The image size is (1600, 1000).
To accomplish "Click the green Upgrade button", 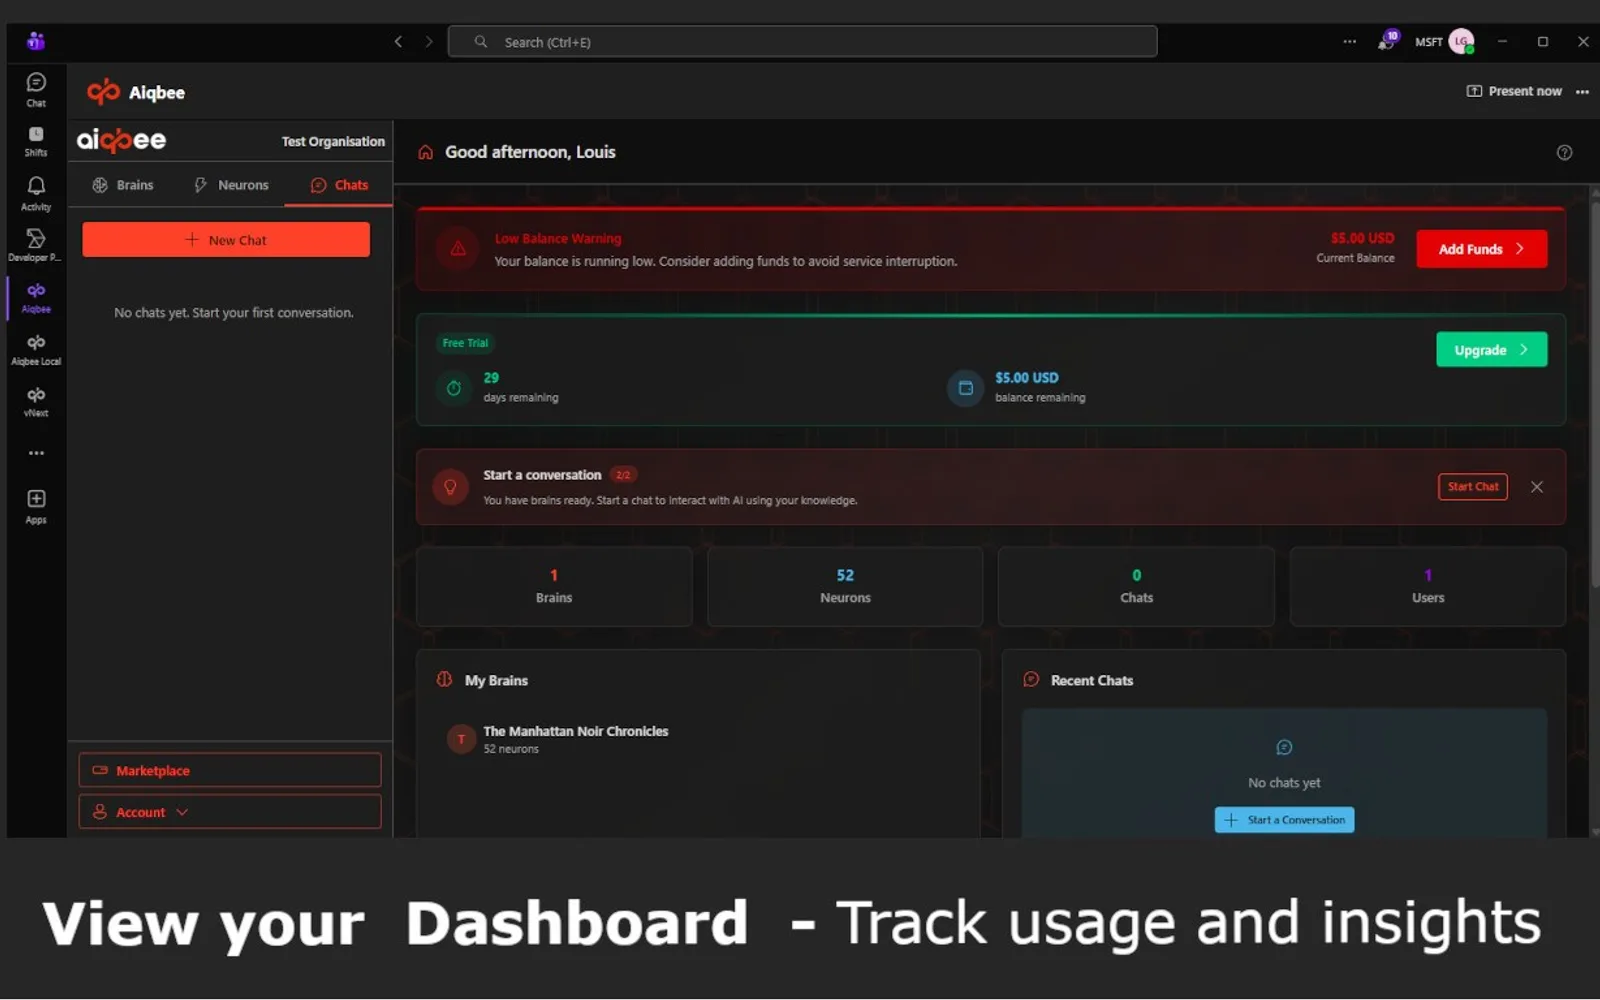I will (1491, 350).
